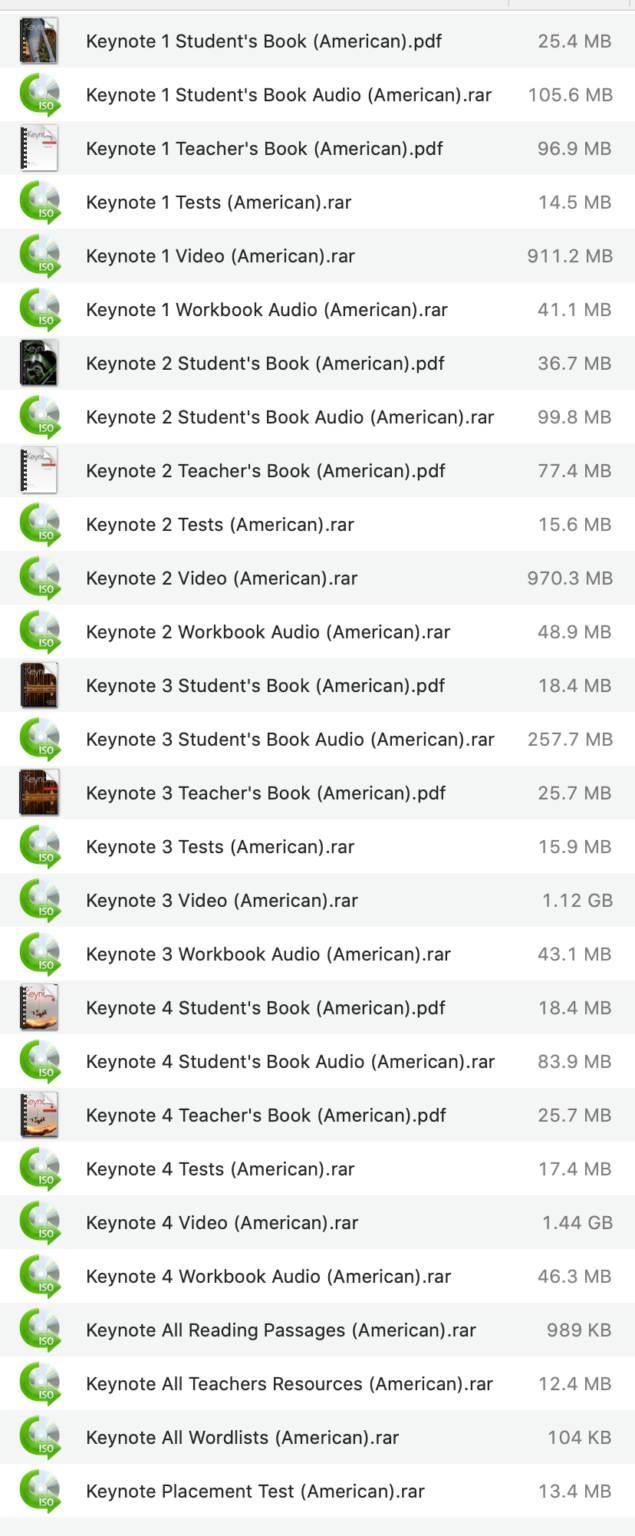The width and height of the screenshot is (635, 1536).
Task: Select the disc icon for Keynote All Reading Passages
Action: [x=39, y=1330]
